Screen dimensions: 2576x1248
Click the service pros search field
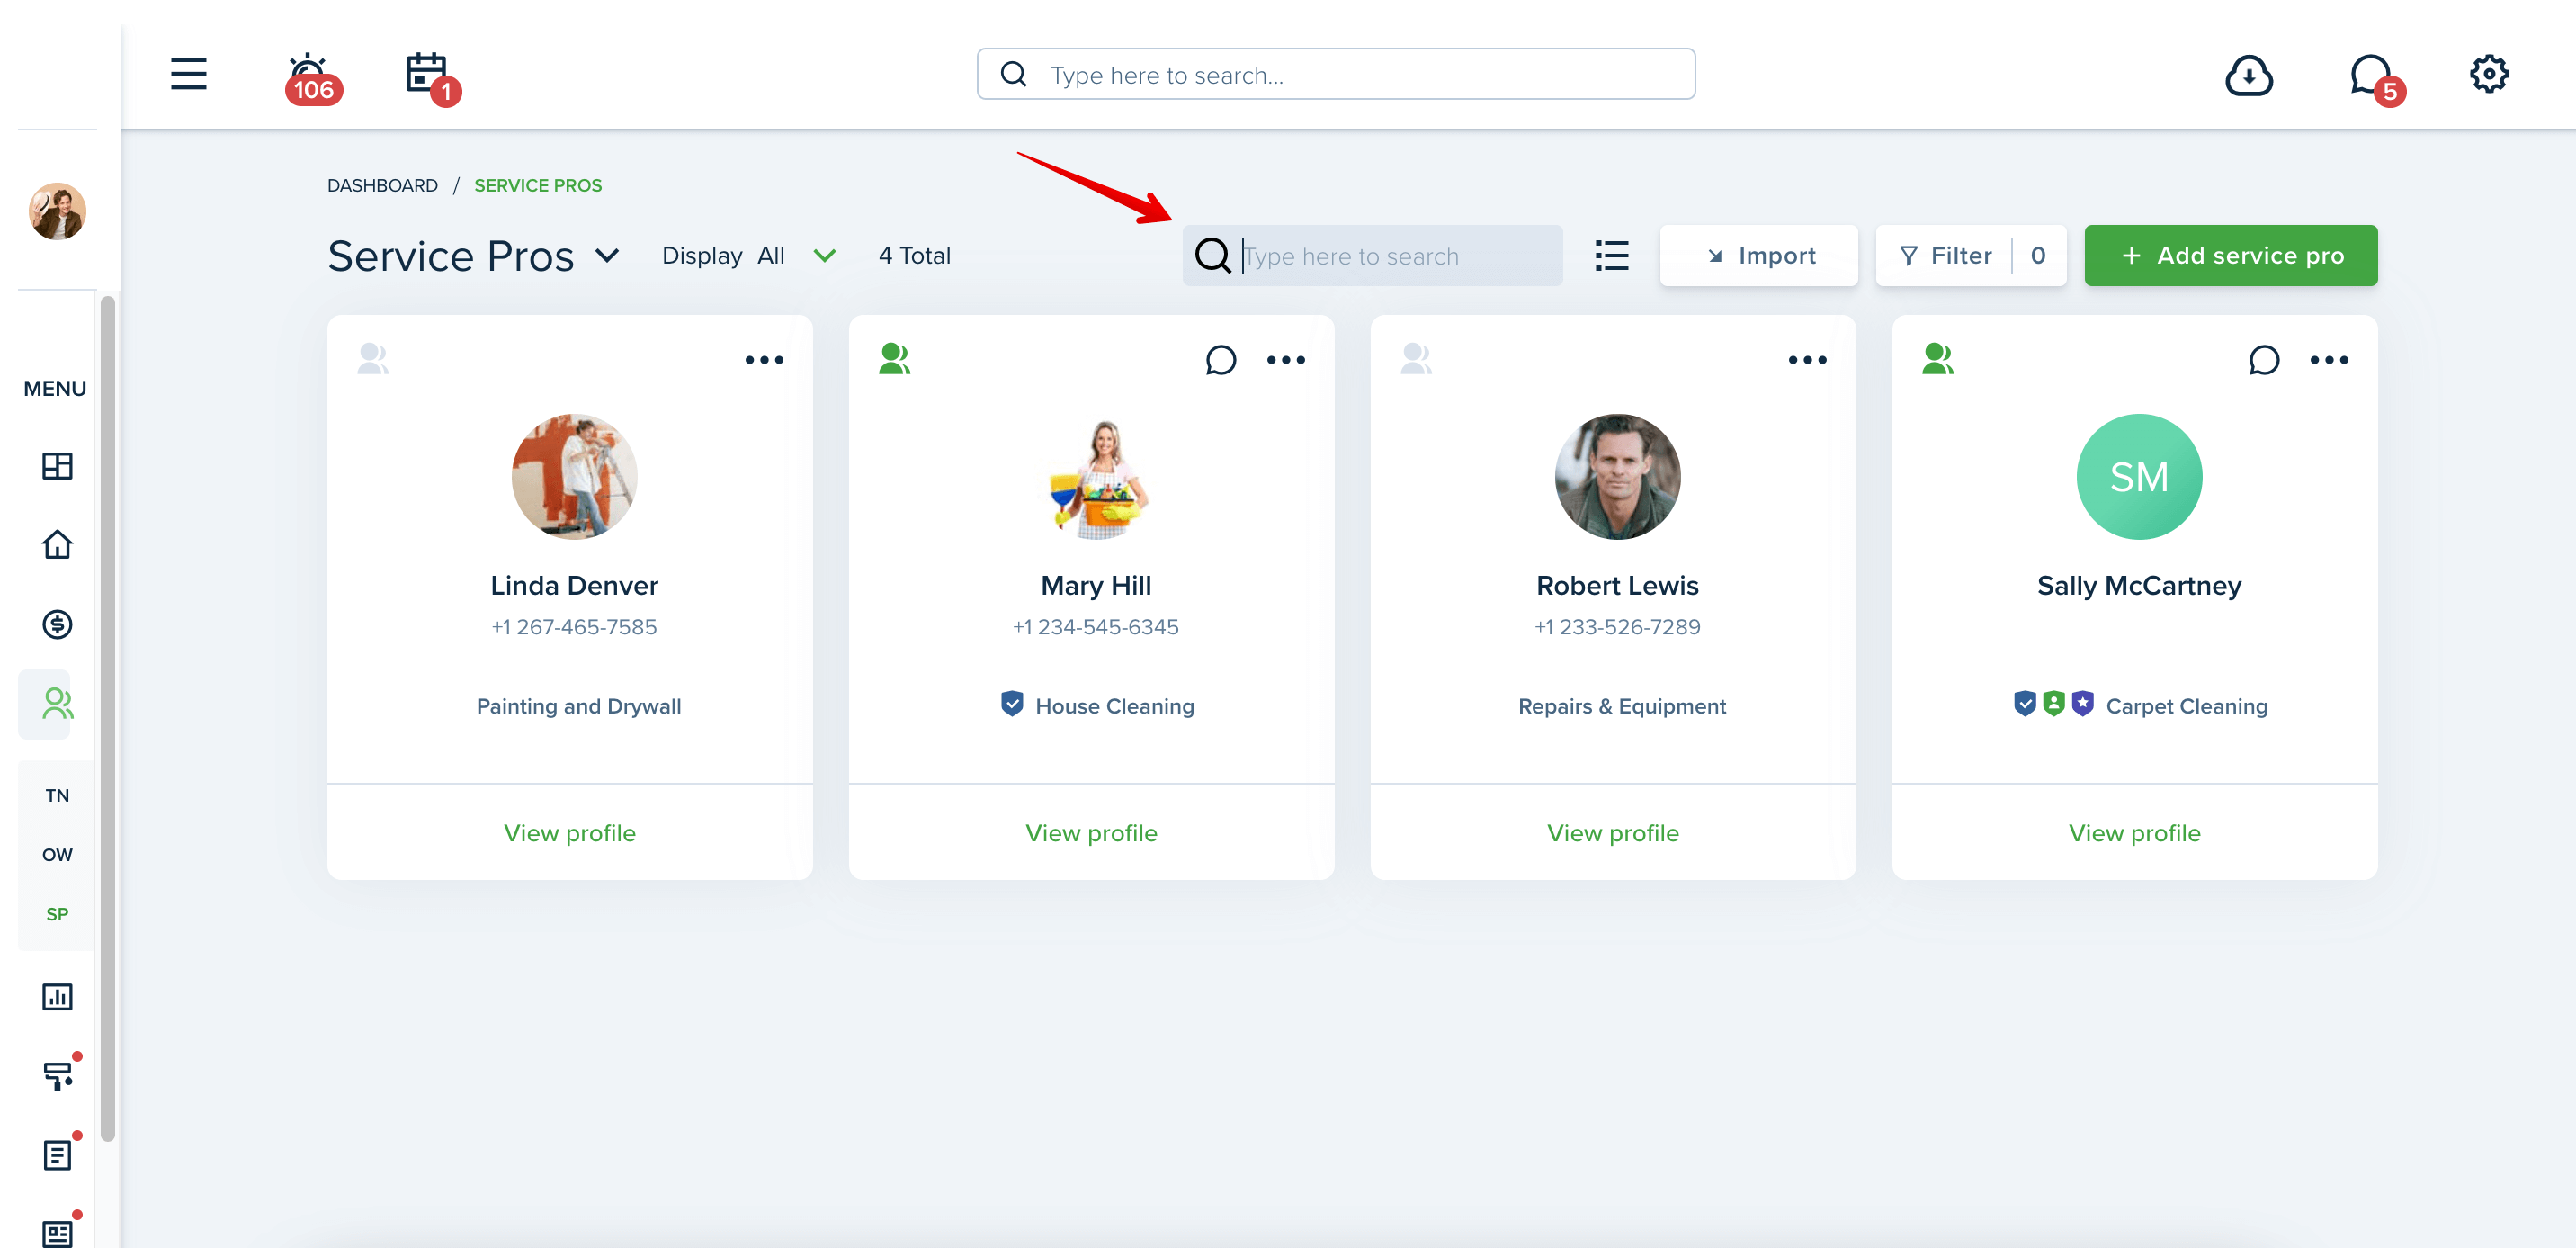(1372, 256)
